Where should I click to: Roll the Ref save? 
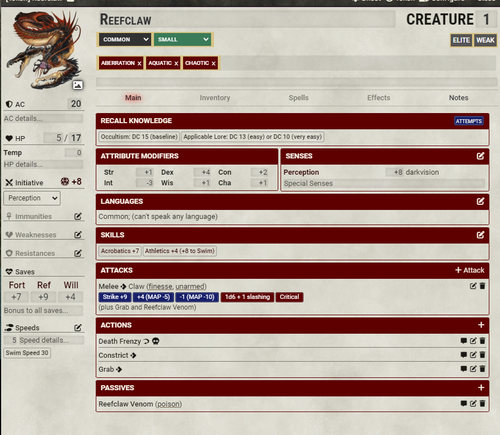pyautogui.click(x=44, y=285)
